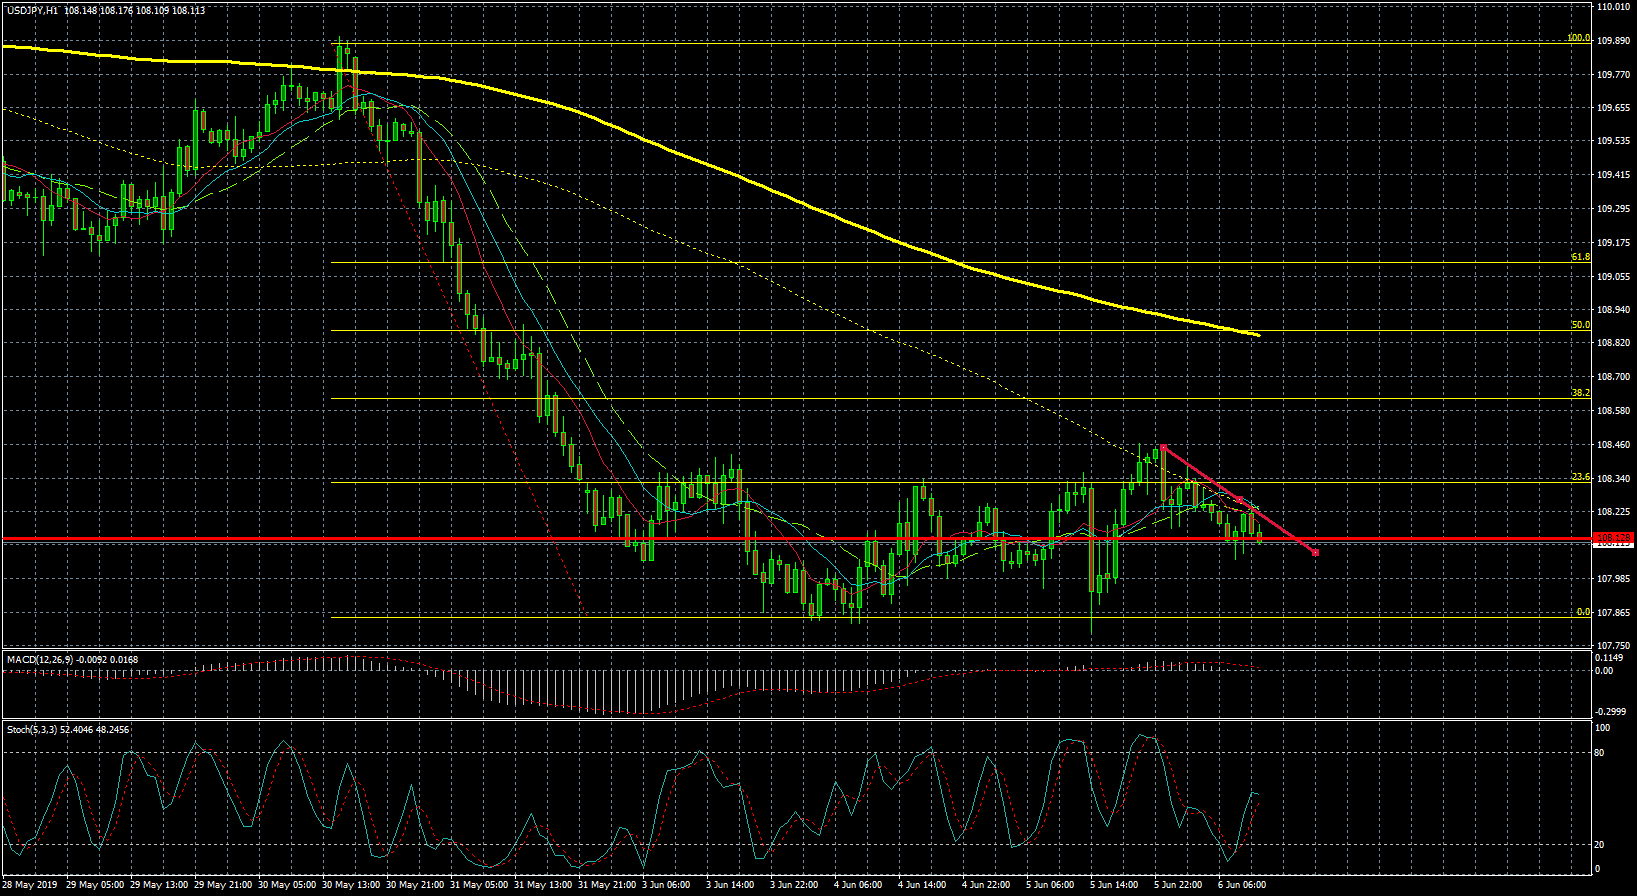
Task: Click the Fibonacci 100.0 level label
Action: pyautogui.click(x=1578, y=38)
